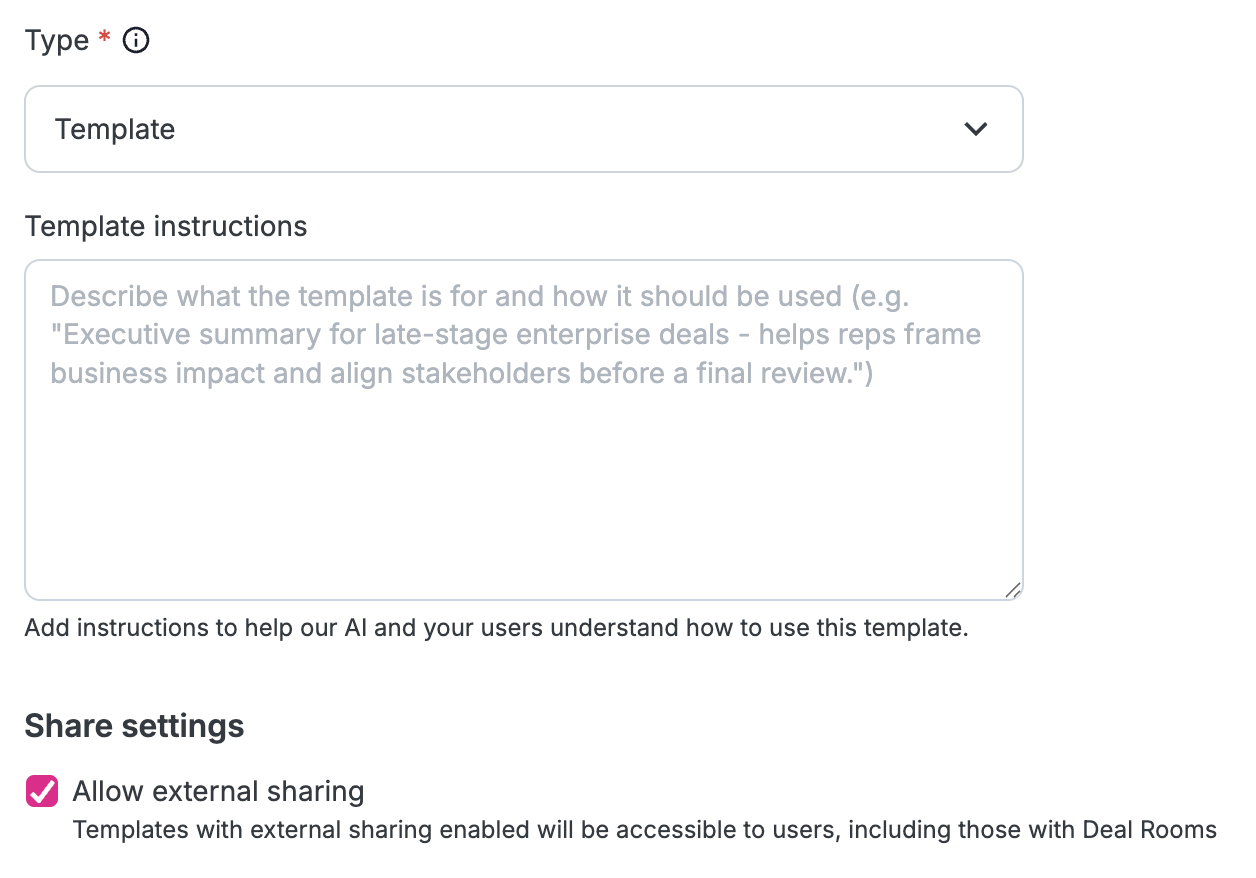Click the Type field label
This screenshot has width=1256, height=878.
tap(57, 41)
